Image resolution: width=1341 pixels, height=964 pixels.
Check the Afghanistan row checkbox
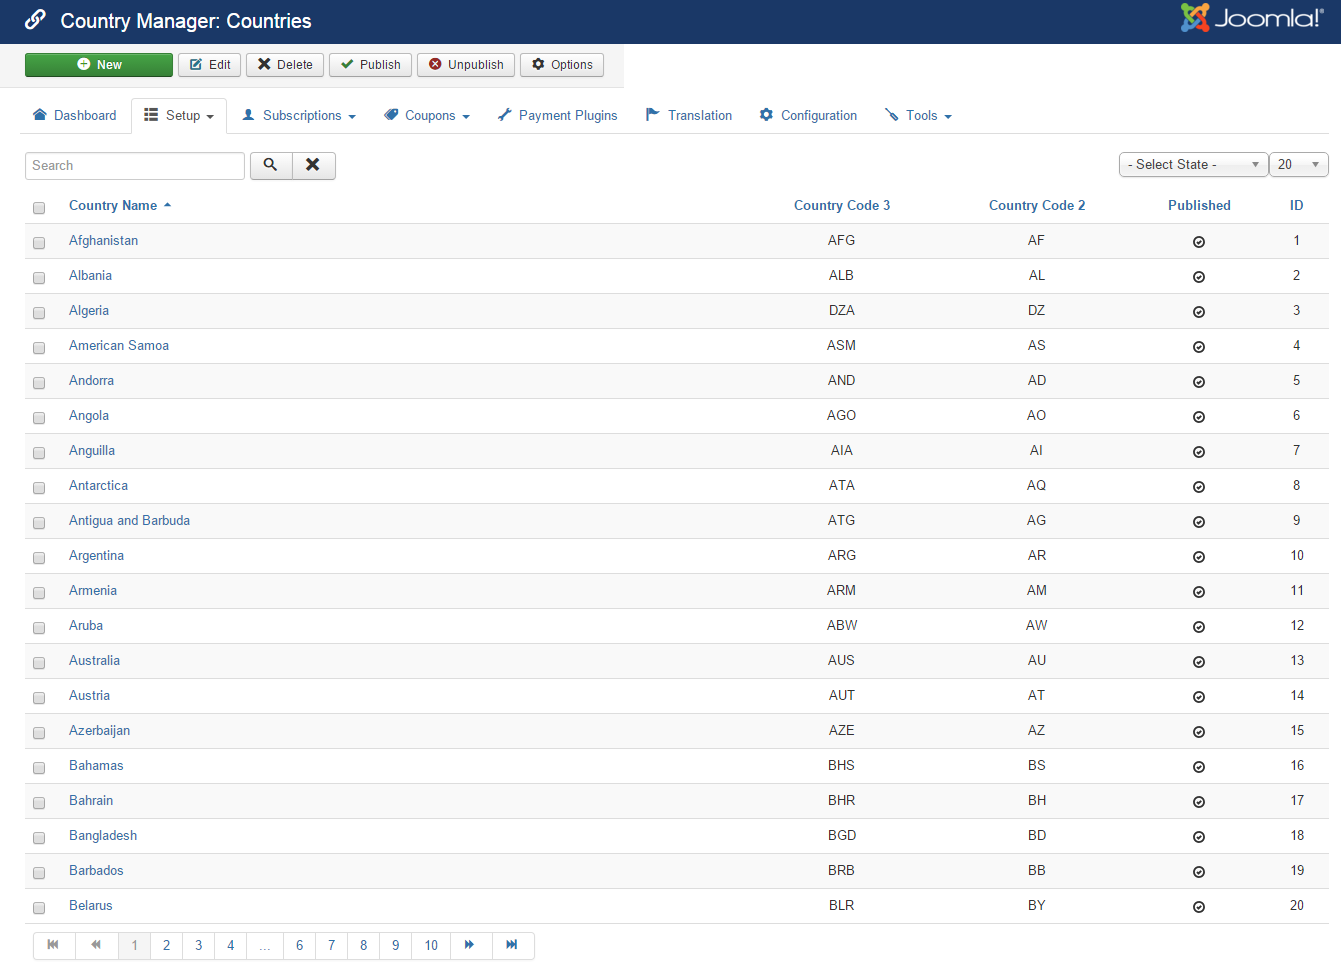pyautogui.click(x=39, y=243)
